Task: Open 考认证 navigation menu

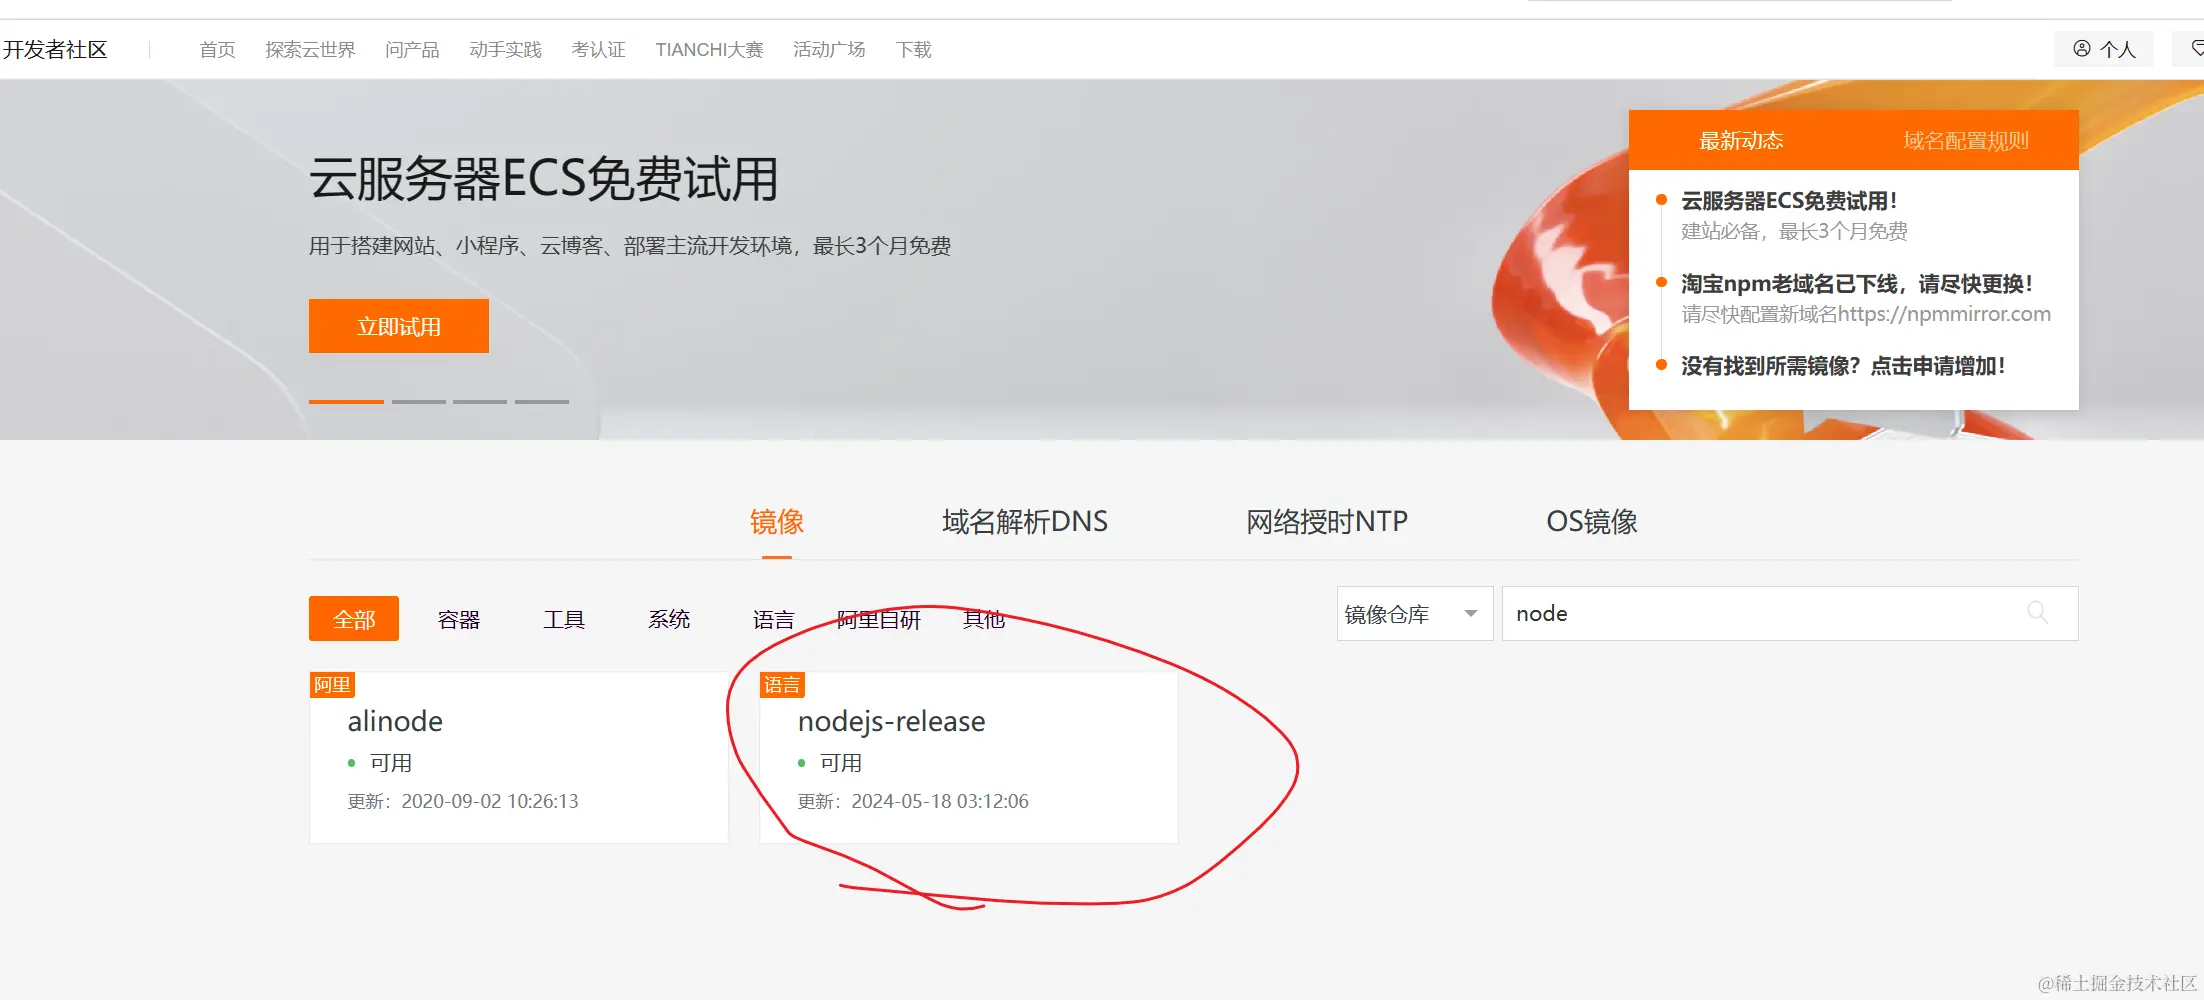Action: pos(598,49)
